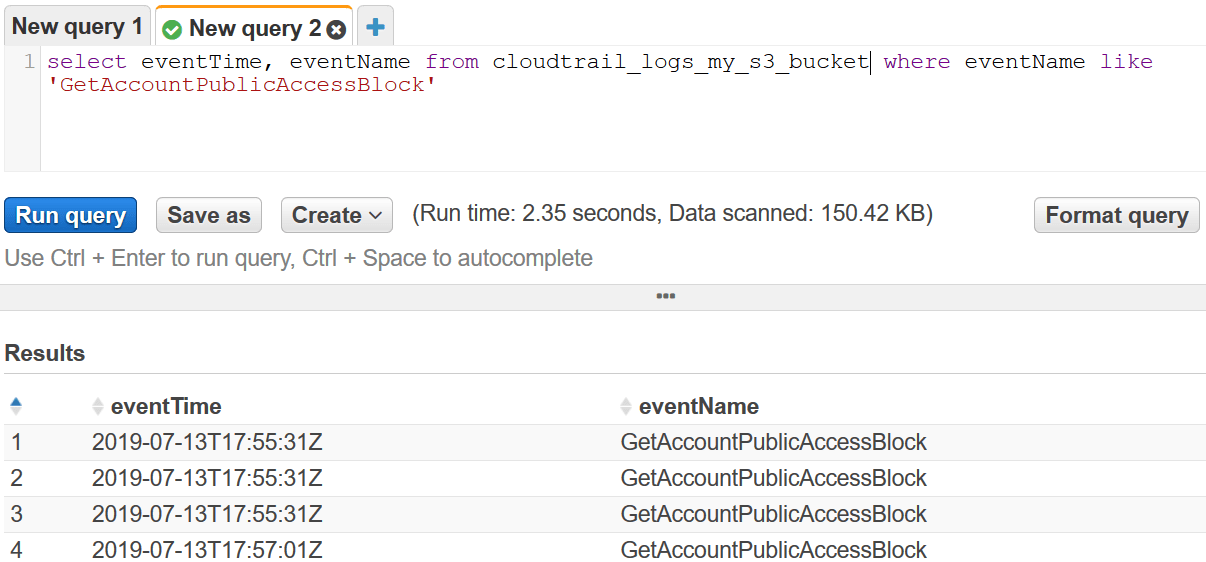Open the Create dropdown menu
The width and height of the screenshot is (1206, 562).
(x=336, y=215)
